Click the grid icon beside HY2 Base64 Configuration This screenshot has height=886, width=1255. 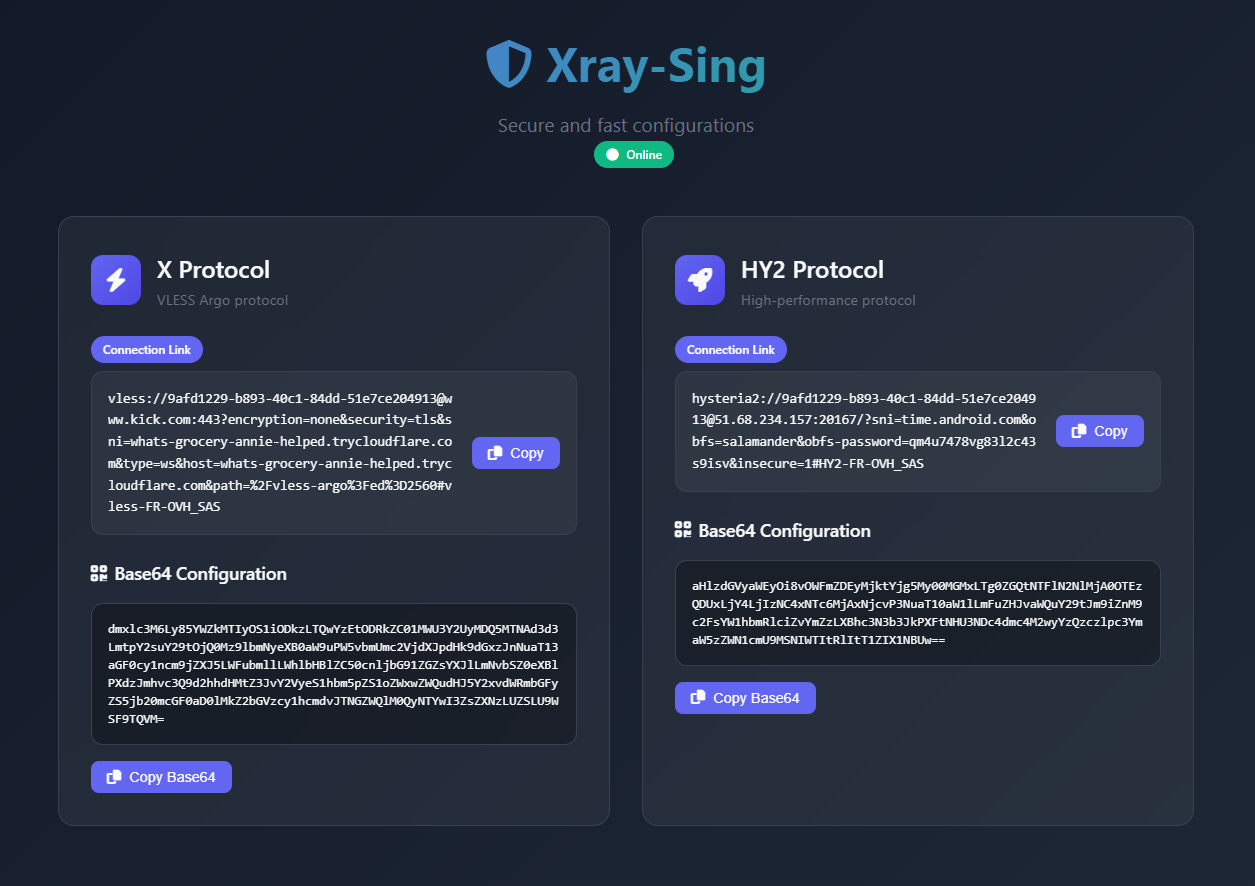683,531
